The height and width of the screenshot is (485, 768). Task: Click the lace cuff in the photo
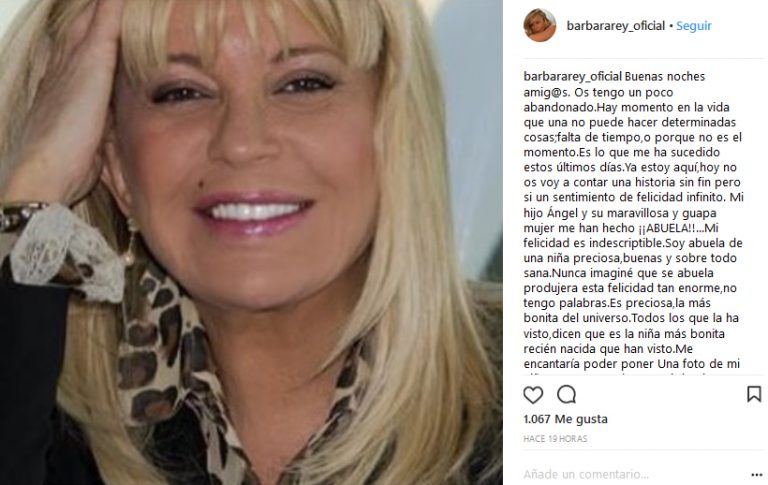click(x=66, y=252)
